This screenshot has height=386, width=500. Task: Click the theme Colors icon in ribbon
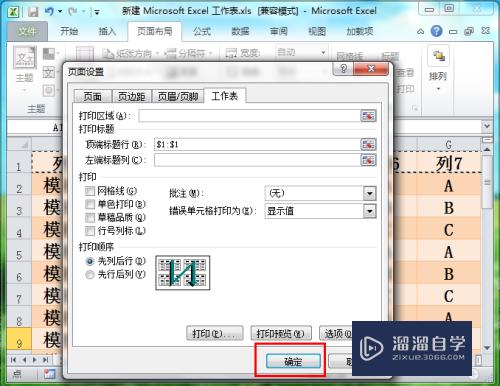(x=49, y=53)
